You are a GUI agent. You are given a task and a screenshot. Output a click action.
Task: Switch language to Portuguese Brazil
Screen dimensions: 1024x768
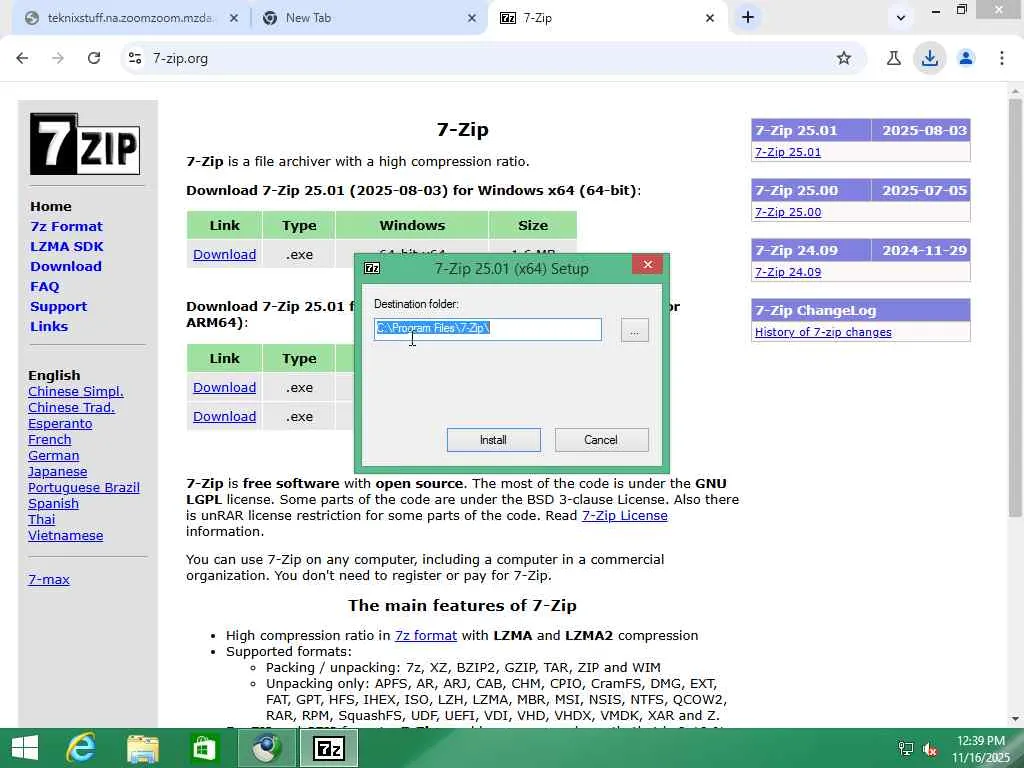[x=84, y=488]
